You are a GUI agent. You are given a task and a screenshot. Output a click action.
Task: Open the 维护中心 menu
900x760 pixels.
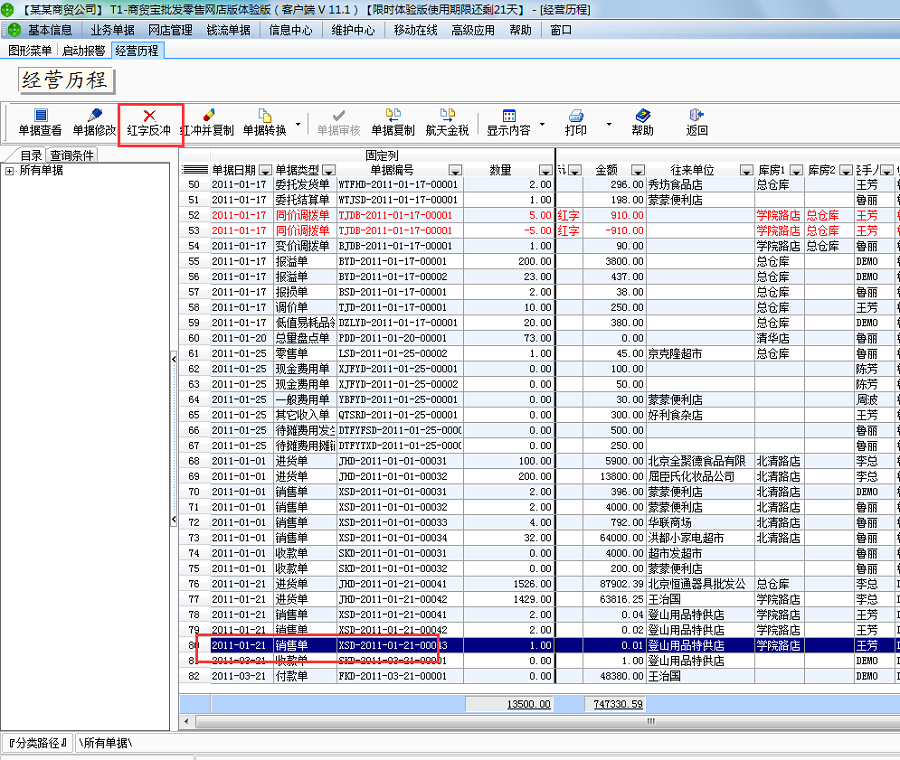[x=353, y=30]
